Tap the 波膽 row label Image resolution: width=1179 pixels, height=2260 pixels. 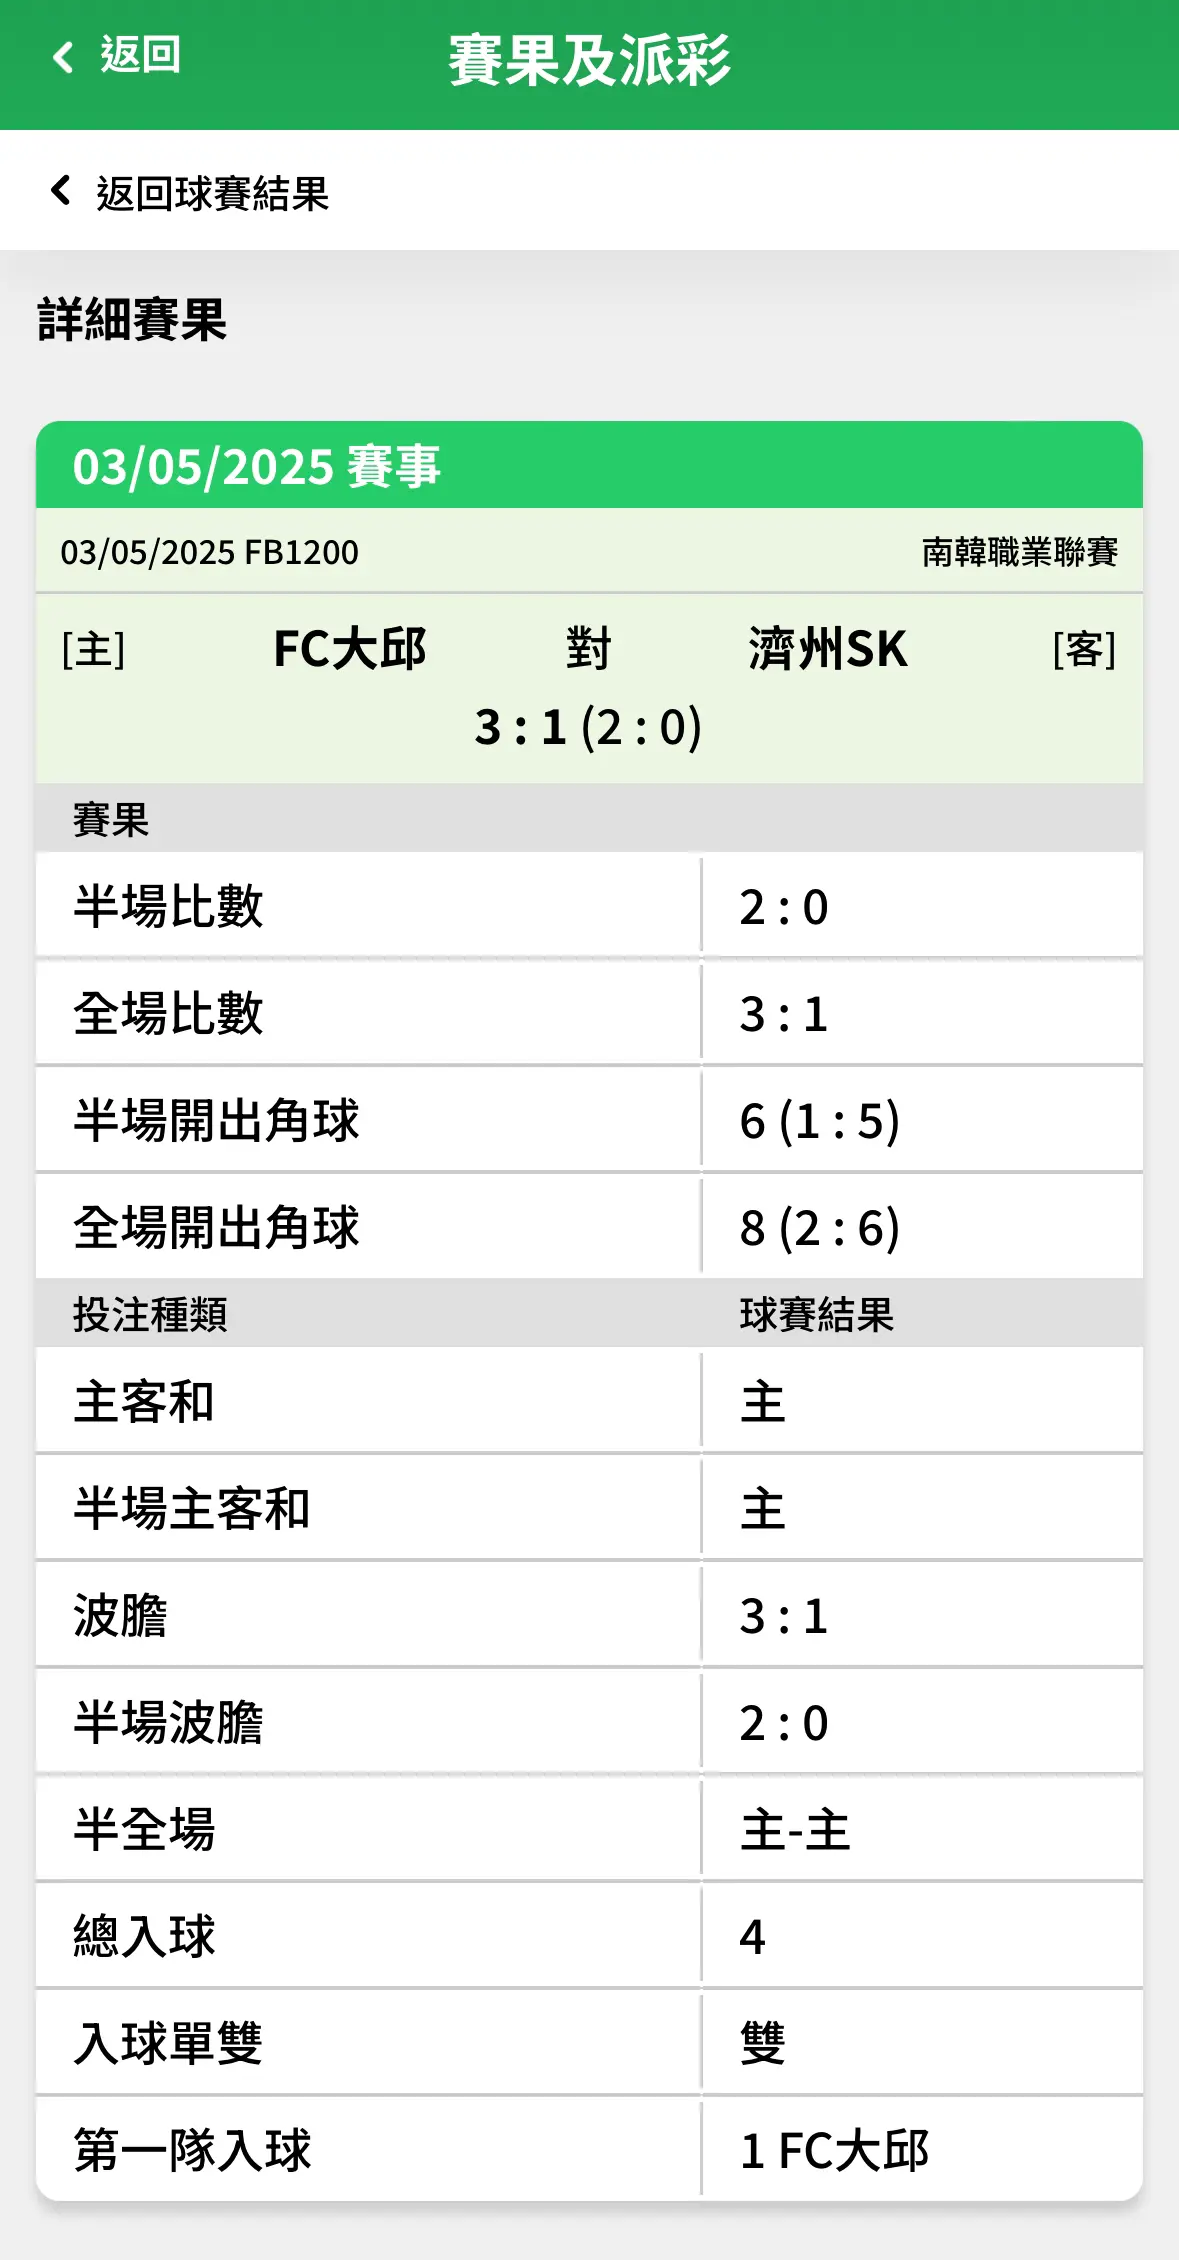[120, 1616]
